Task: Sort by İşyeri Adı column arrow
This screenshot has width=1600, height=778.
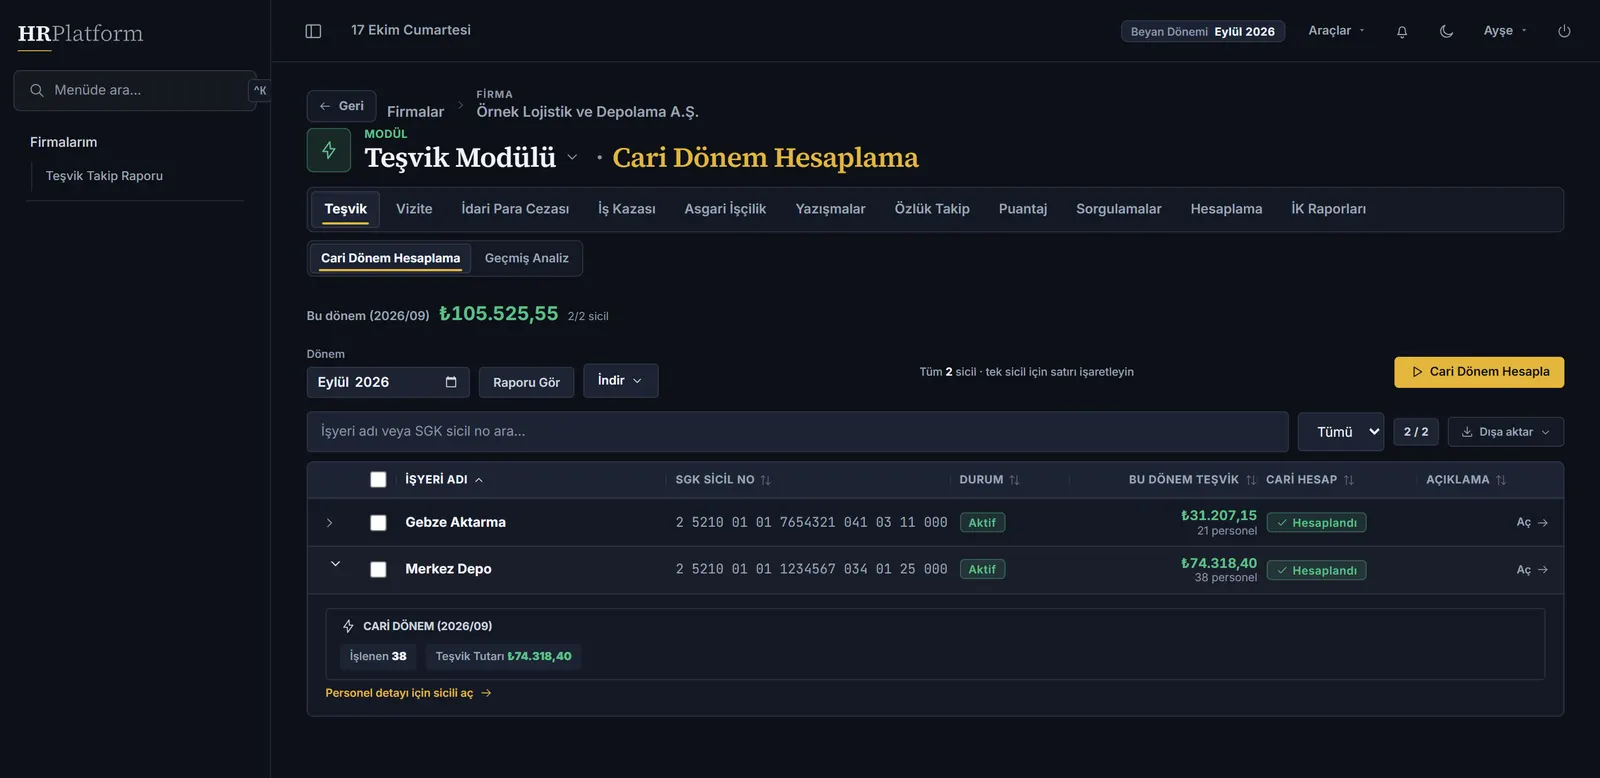Action: click(x=479, y=480)
